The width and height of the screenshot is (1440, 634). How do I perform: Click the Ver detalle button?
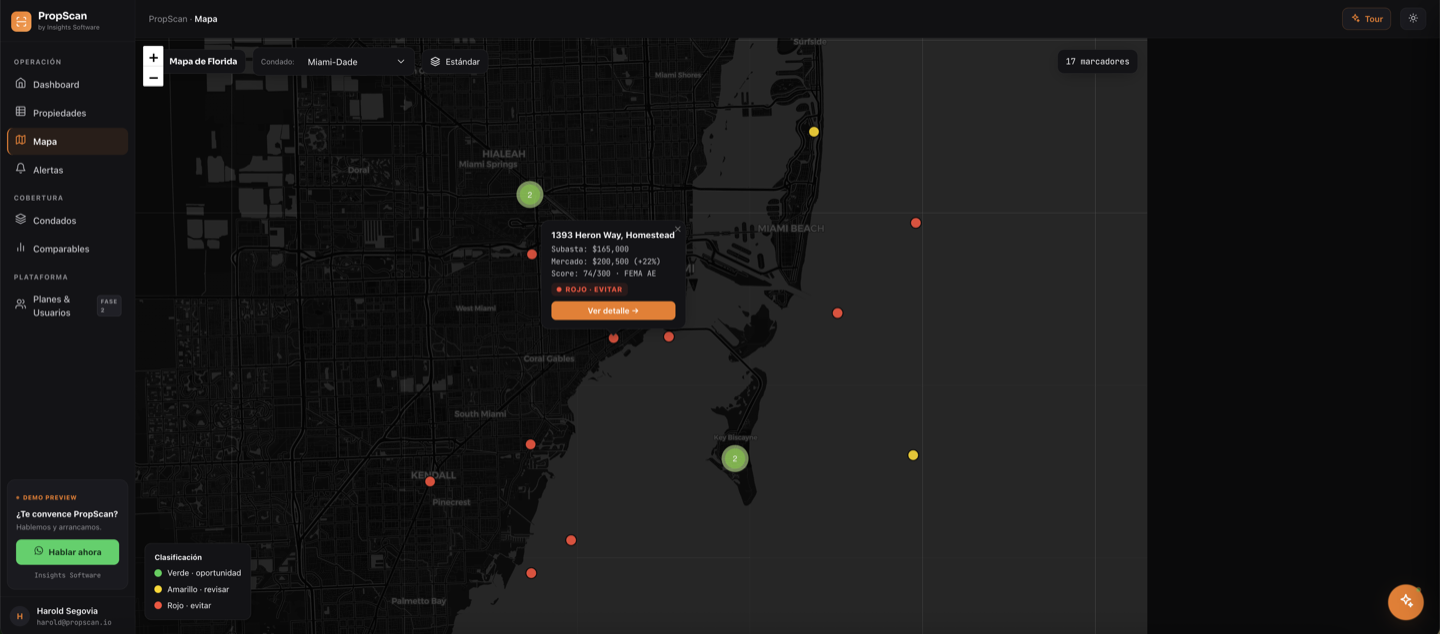click(613, 310)
